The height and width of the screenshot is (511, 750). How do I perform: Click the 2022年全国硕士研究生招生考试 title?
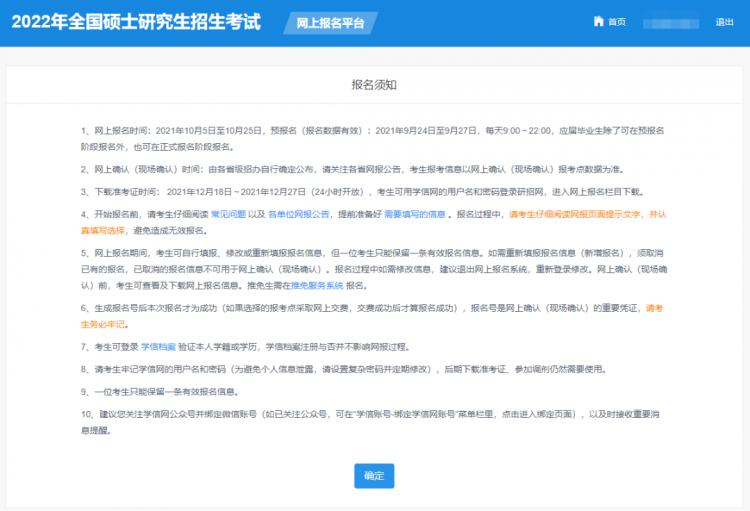coord(136,22)
